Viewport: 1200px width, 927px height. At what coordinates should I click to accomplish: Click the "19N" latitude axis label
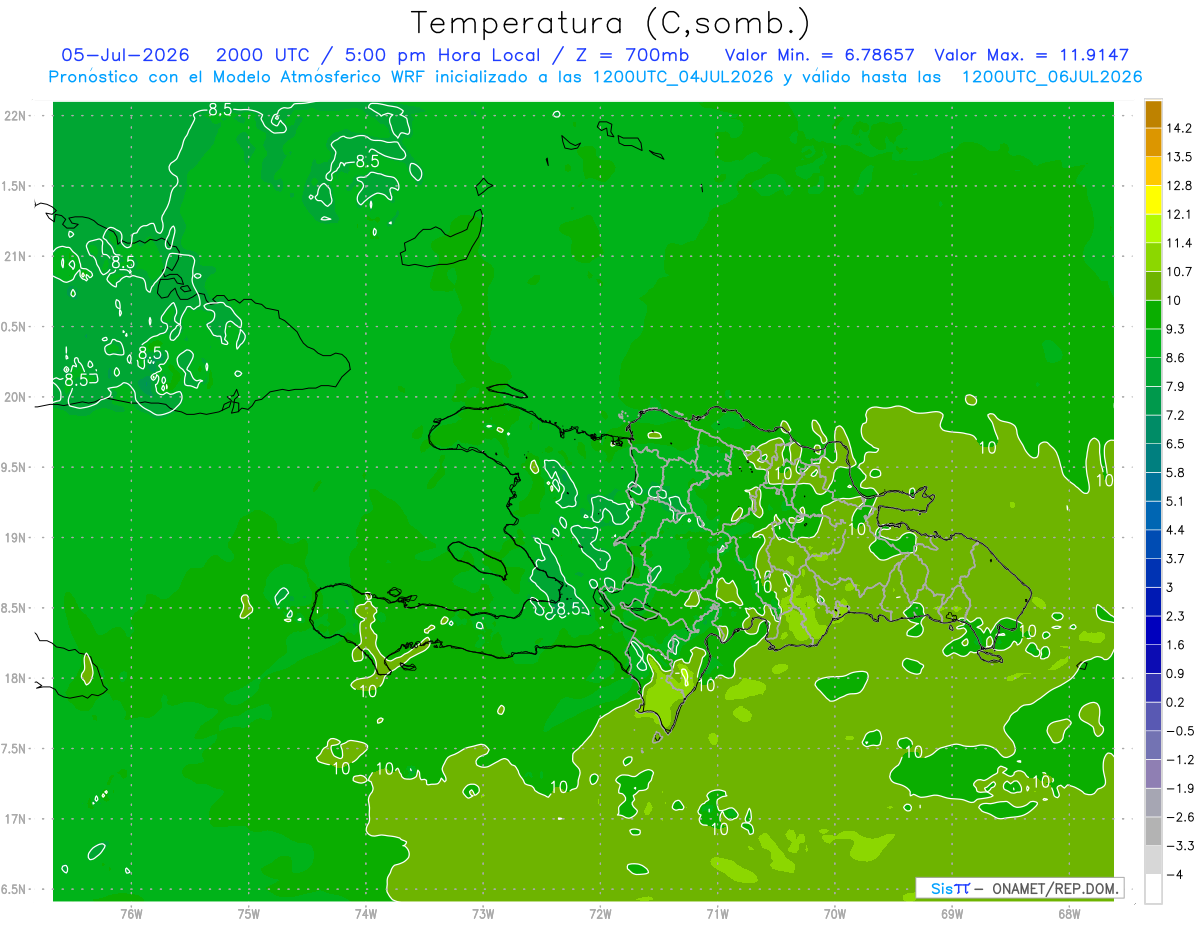pos(17,538)
